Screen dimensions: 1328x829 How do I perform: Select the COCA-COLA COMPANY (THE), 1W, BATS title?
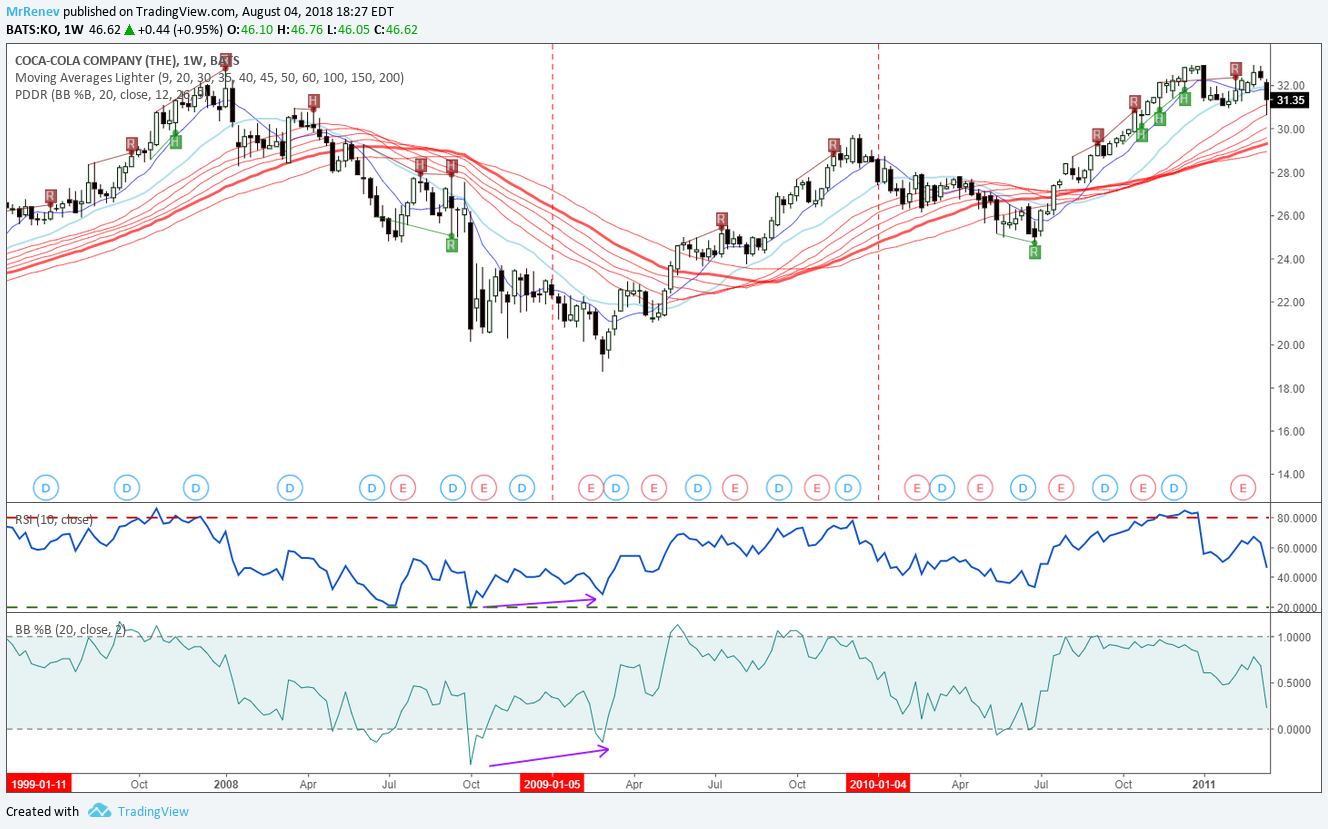(x=127, y=61)
